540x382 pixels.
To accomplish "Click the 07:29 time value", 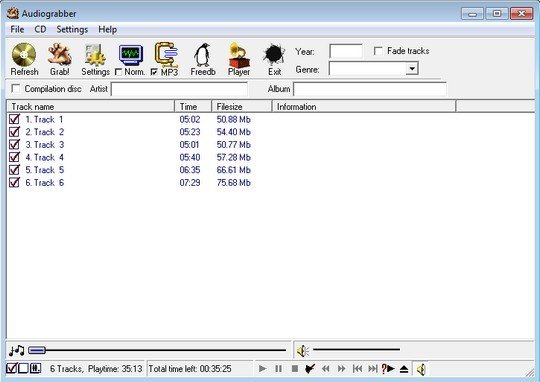I will click(x=190, y=183).
